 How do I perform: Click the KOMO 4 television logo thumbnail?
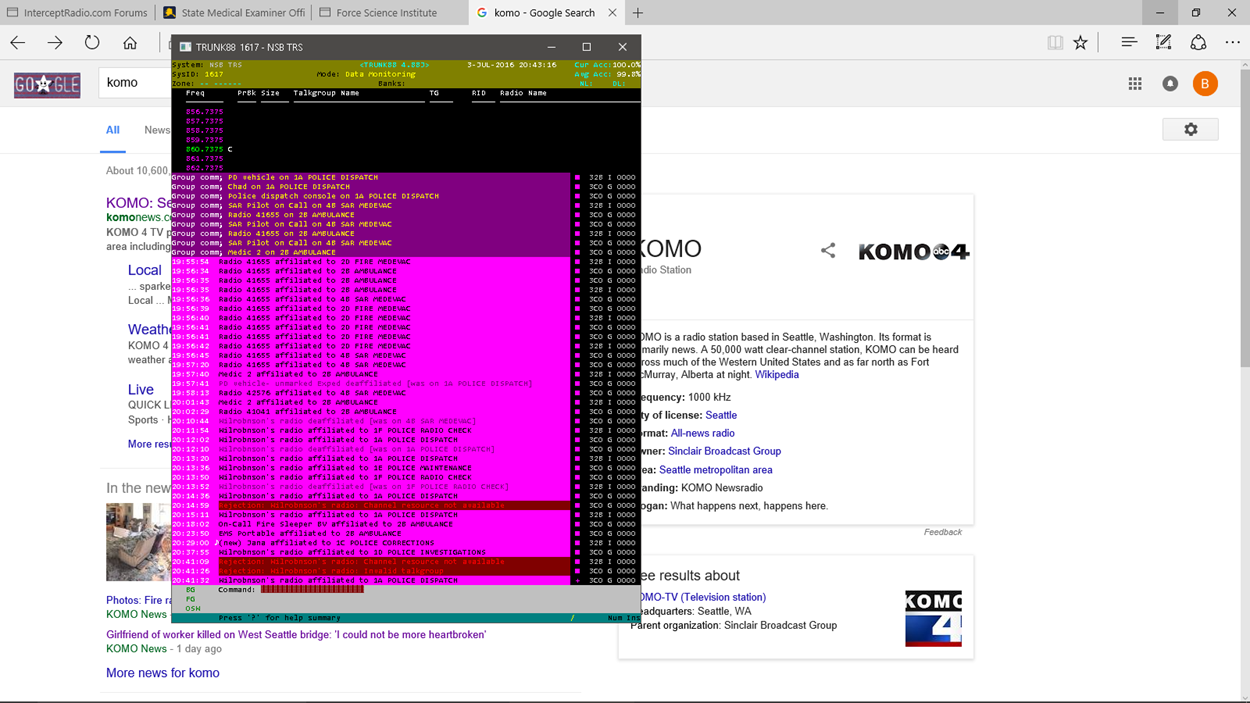click(x=933, y=618)
